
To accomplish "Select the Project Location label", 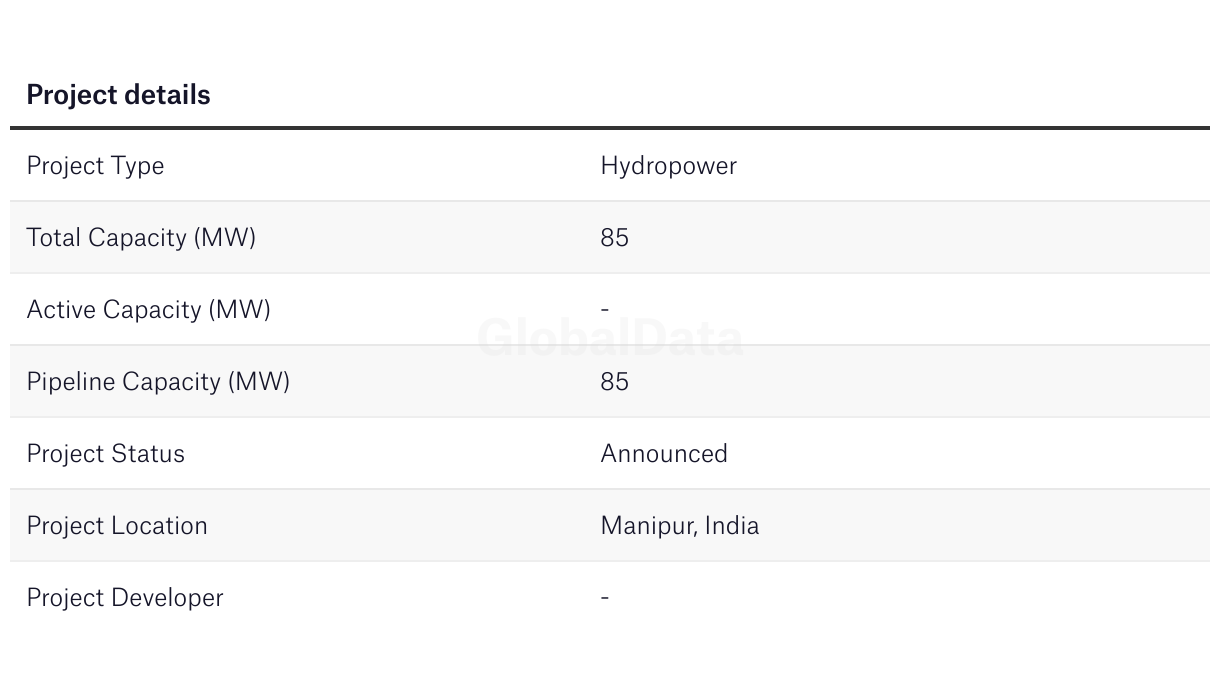I will [x=117, y=526].
